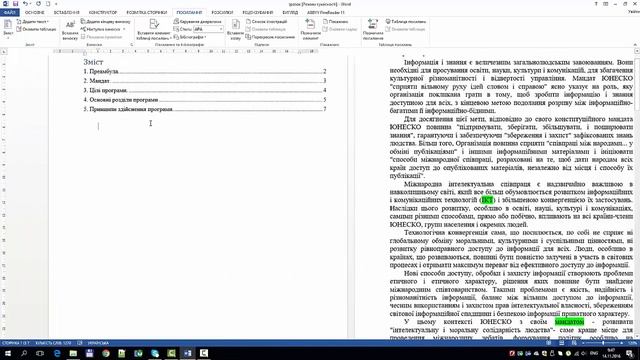
Task: Insert a citation from the references ribbon
Action: (x=154, y=30)
